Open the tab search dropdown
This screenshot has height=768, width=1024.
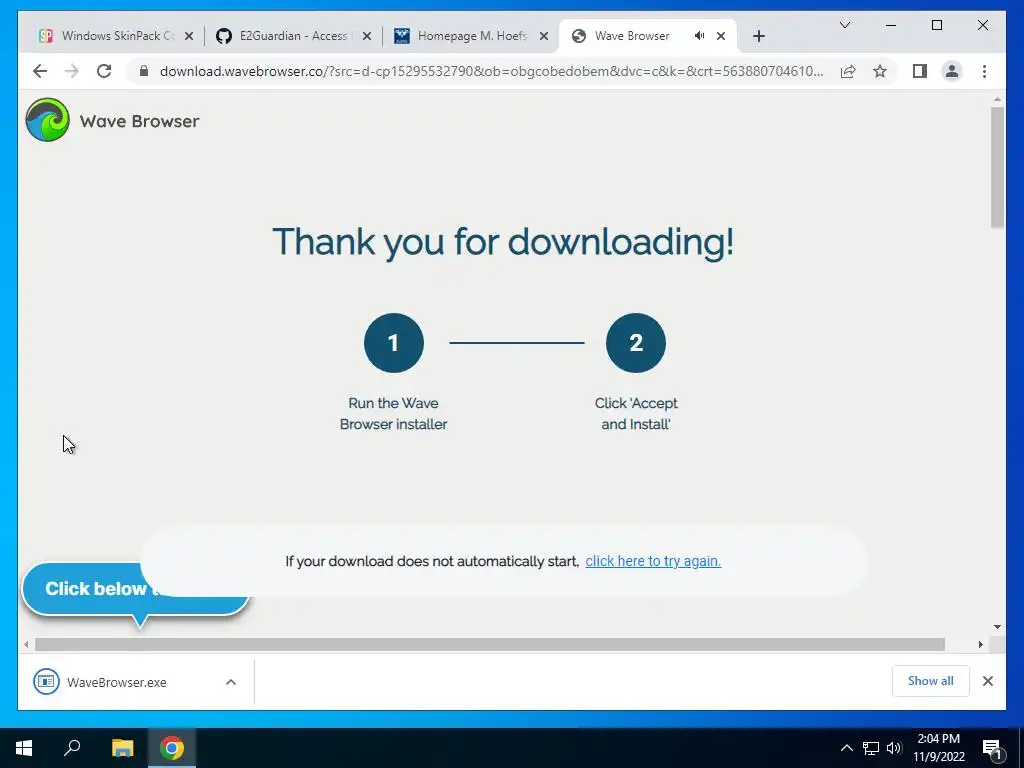[844, 25]
